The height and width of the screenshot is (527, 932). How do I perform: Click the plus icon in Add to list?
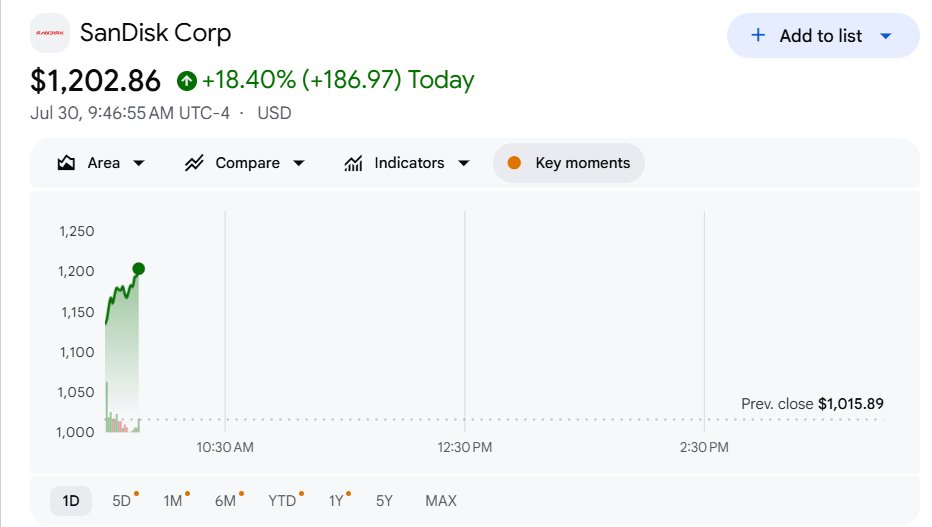pos(758,35)
